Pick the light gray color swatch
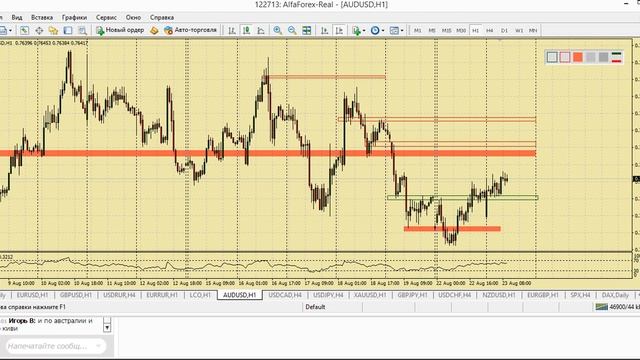Viewport: 640px width, 360px height. pos(591,57)
